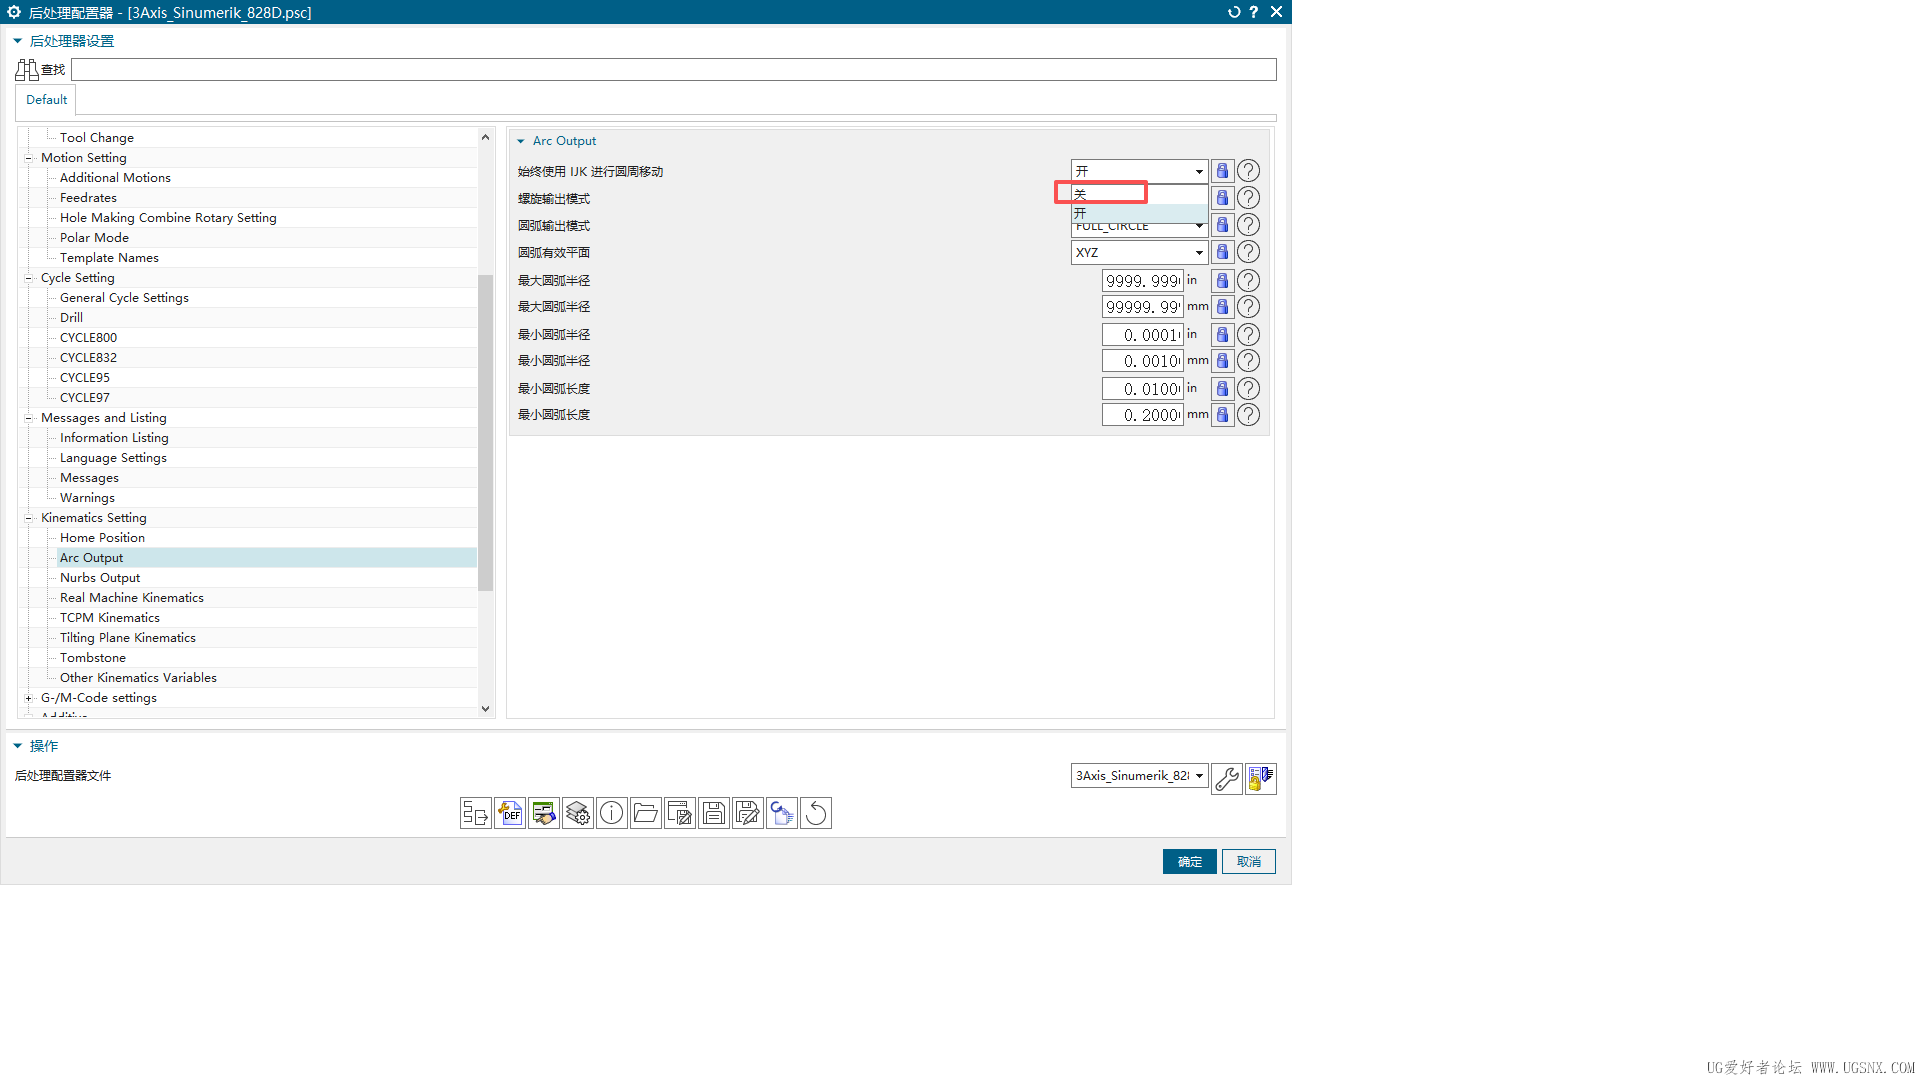Collapse the Arc Output section

coord(521,141)
